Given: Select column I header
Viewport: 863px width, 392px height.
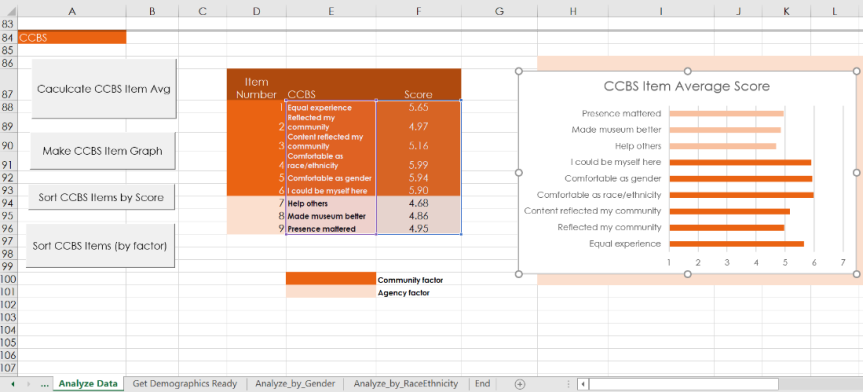Looking at the screenshot, I should coord(661,11).
